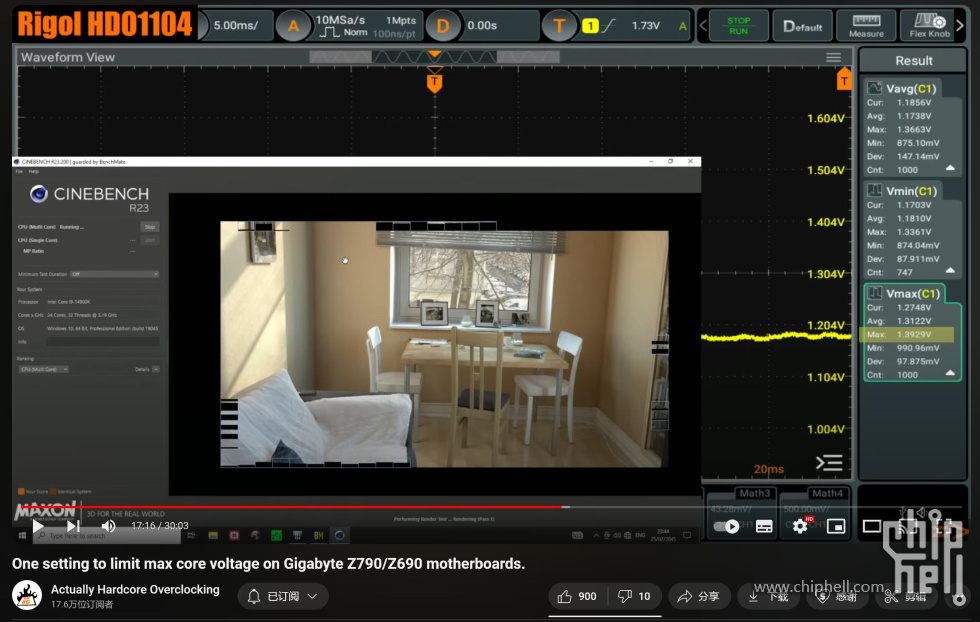
Task: Click the Windows Start button in the video
Action: click(22, 536)
